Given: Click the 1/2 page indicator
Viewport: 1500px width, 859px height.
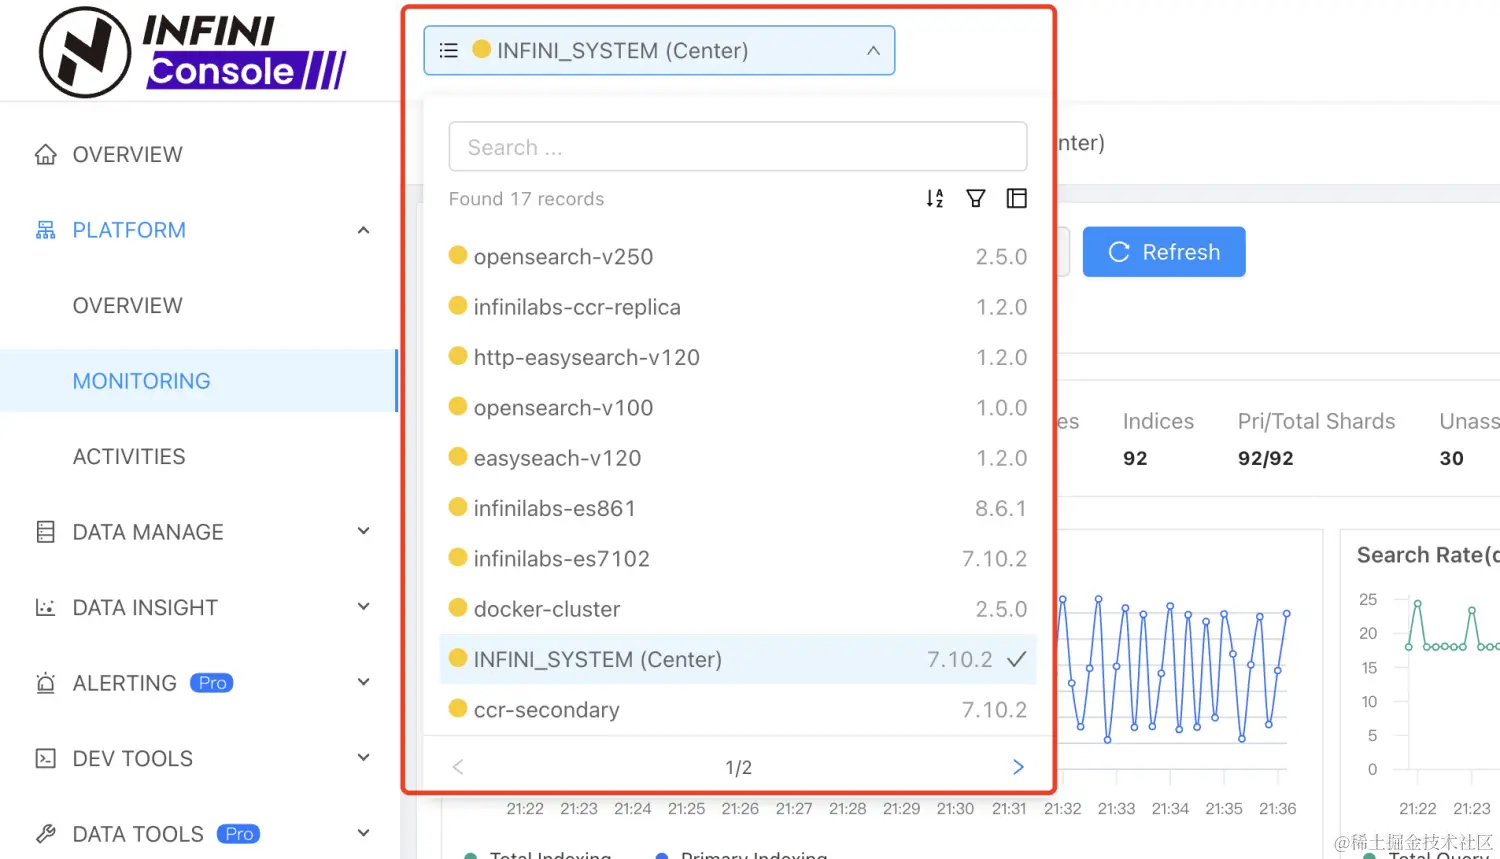Looking at the screenshot, I should (738, 768).
